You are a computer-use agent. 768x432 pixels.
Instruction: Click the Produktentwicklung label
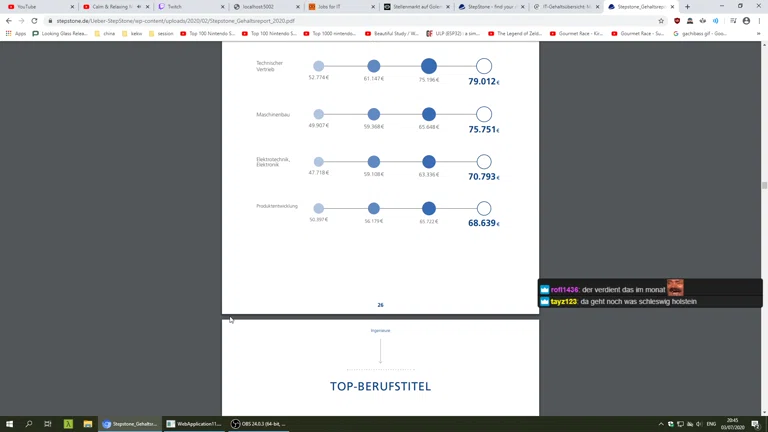click(277, 206)
